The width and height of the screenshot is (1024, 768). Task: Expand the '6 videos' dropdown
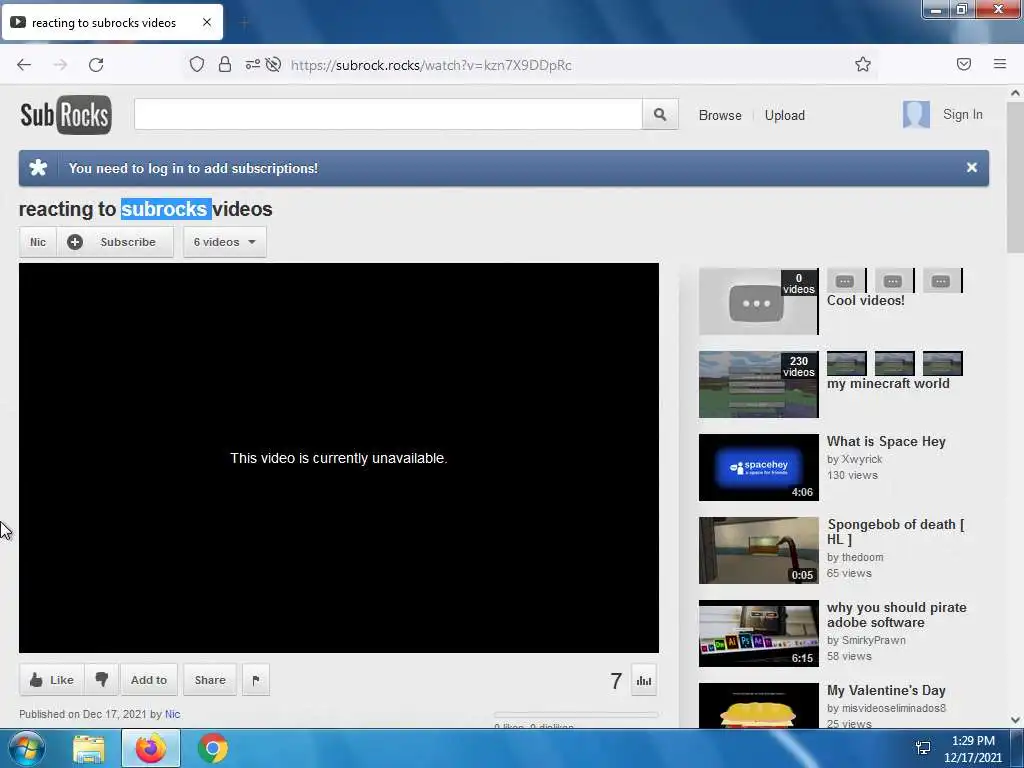225,242
